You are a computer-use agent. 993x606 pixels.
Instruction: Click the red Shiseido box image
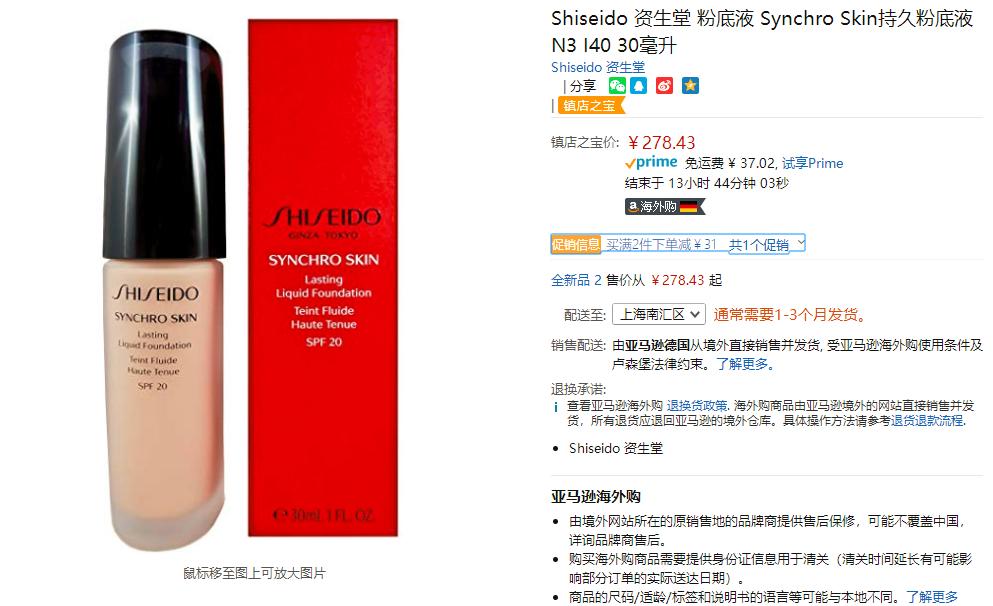[x=323, y=278]
